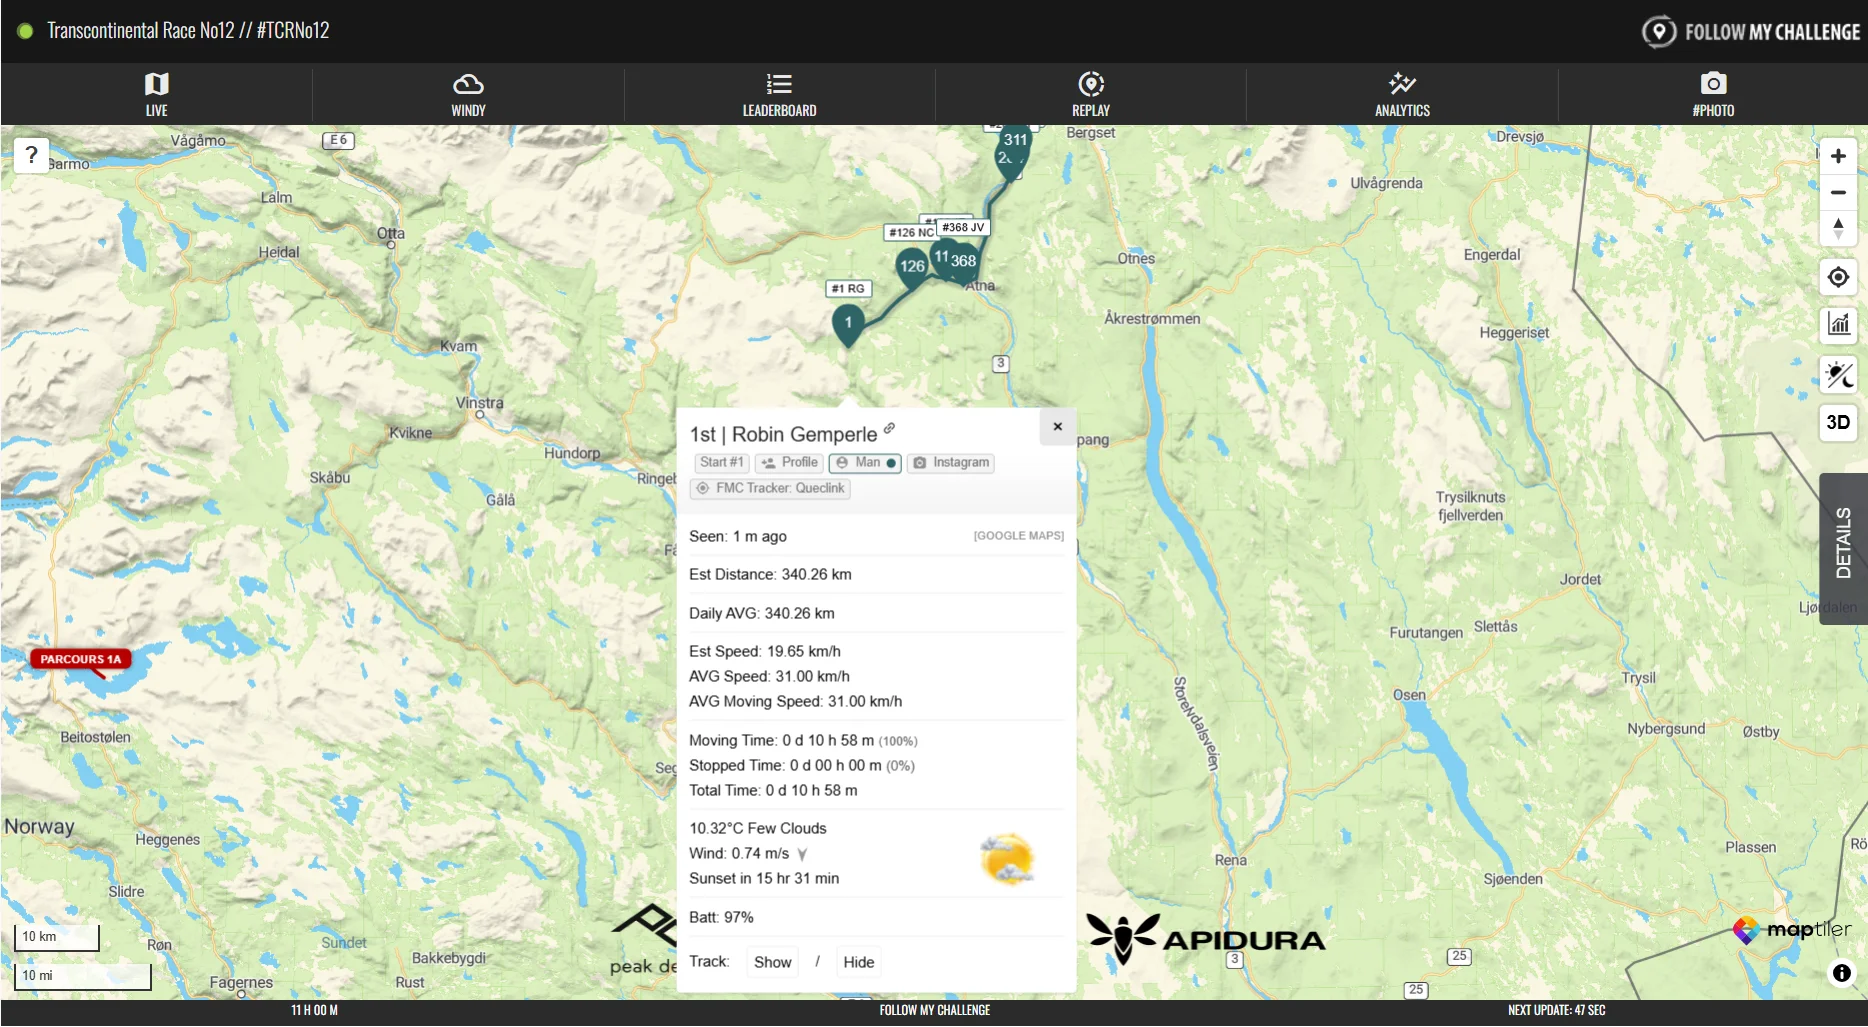Expand the map attribution info icon
The image size is (1868, 1027).
1842,973
